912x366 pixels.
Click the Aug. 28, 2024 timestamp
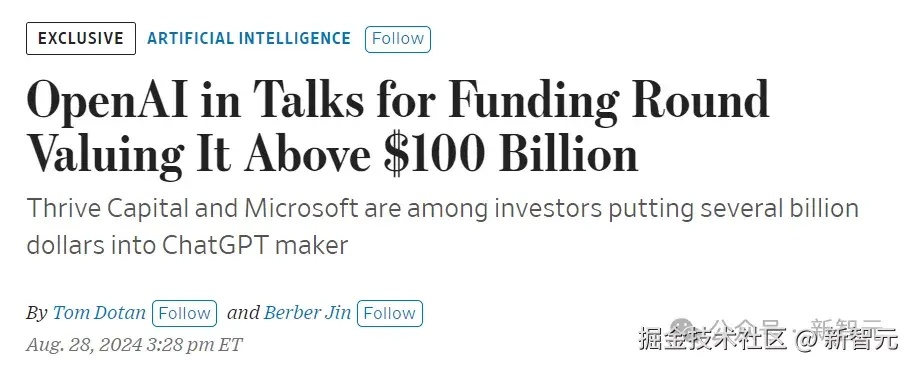coord(134,344)
